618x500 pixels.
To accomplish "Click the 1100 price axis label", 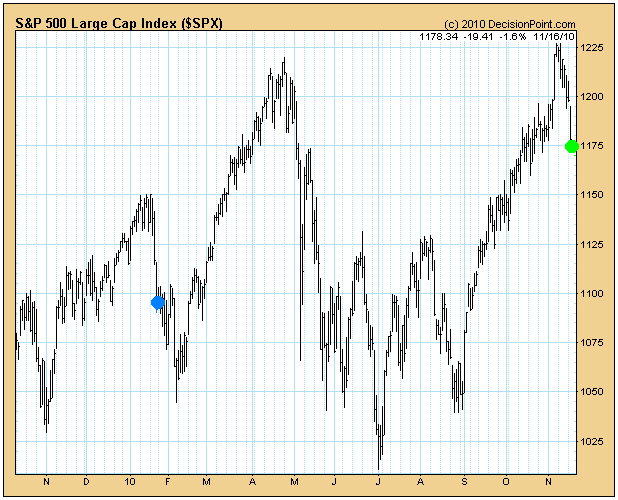I will coord(592,294).
